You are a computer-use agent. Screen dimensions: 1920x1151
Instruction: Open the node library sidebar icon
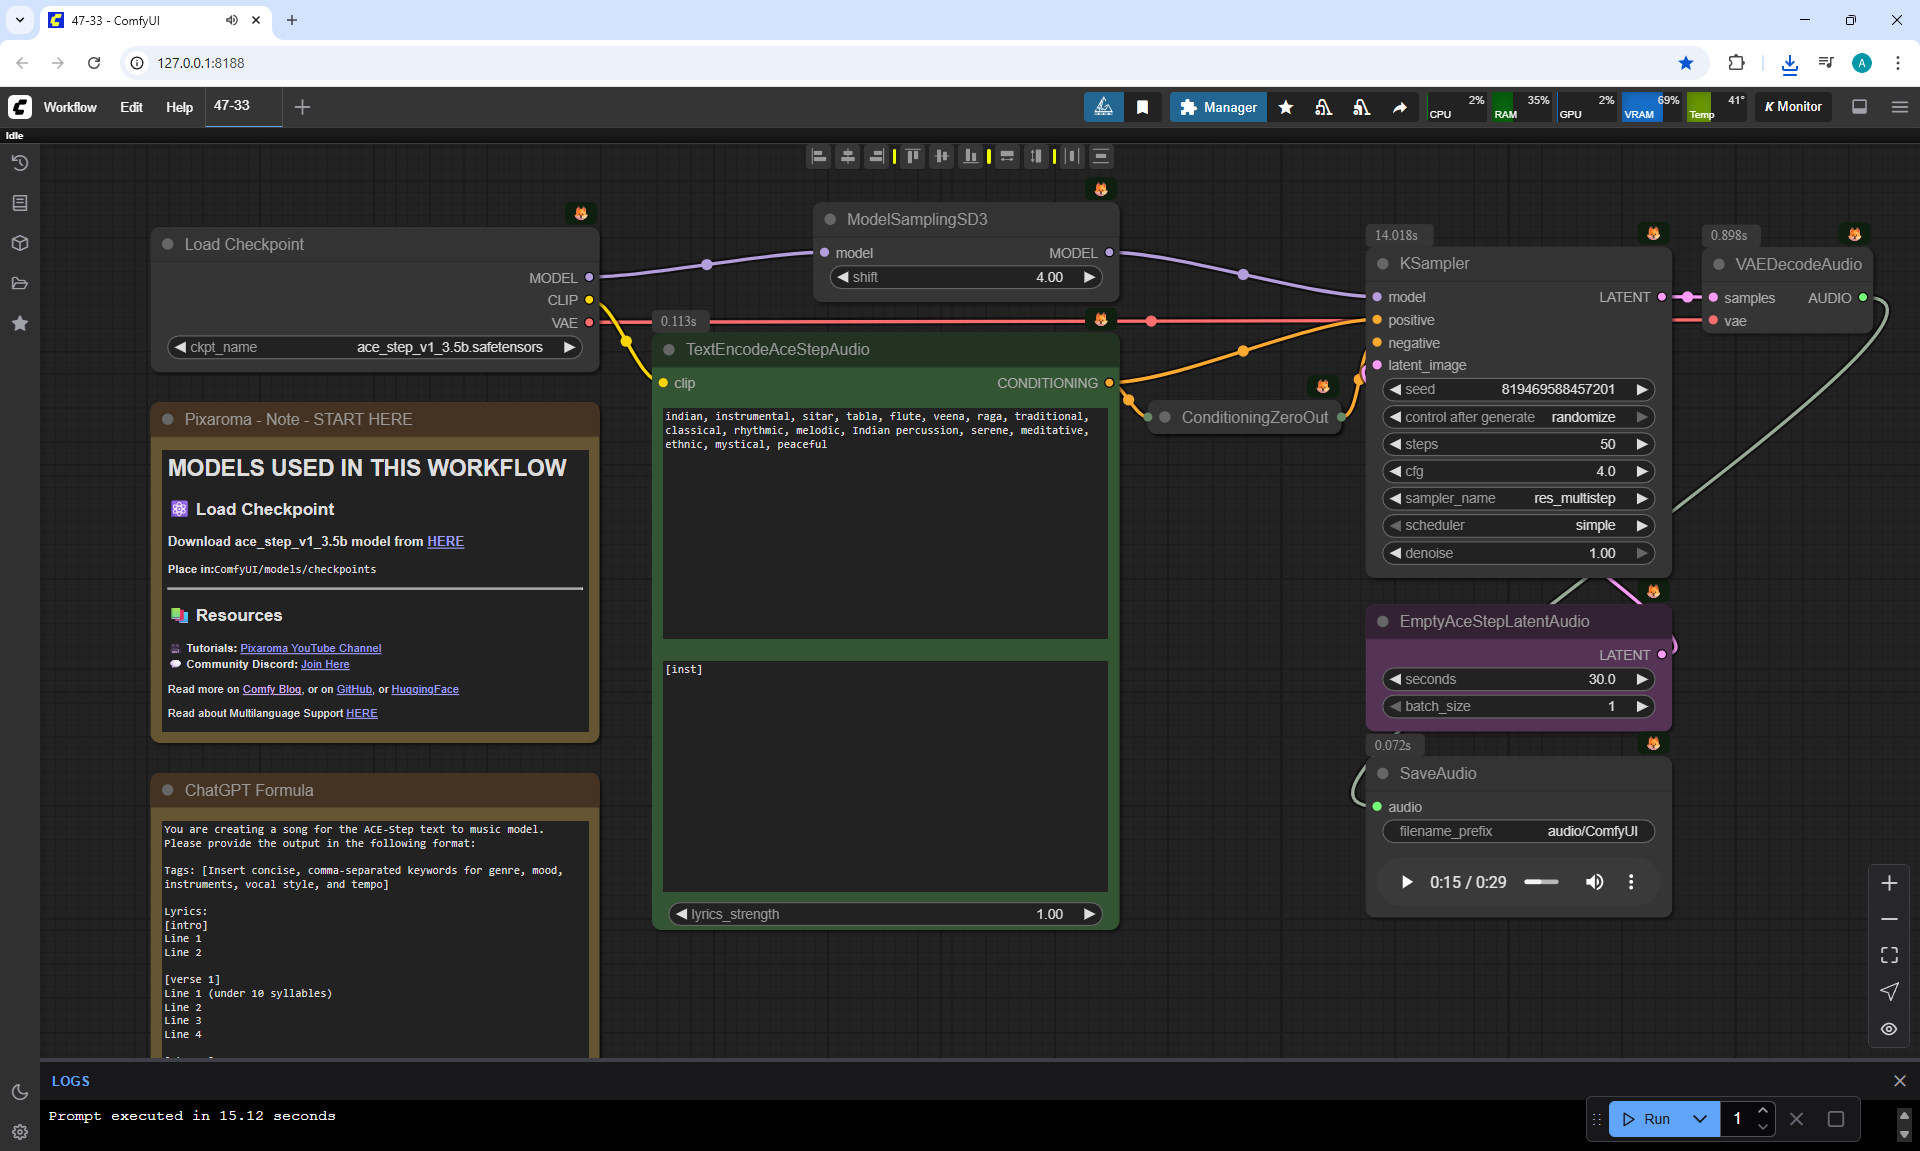19,203
